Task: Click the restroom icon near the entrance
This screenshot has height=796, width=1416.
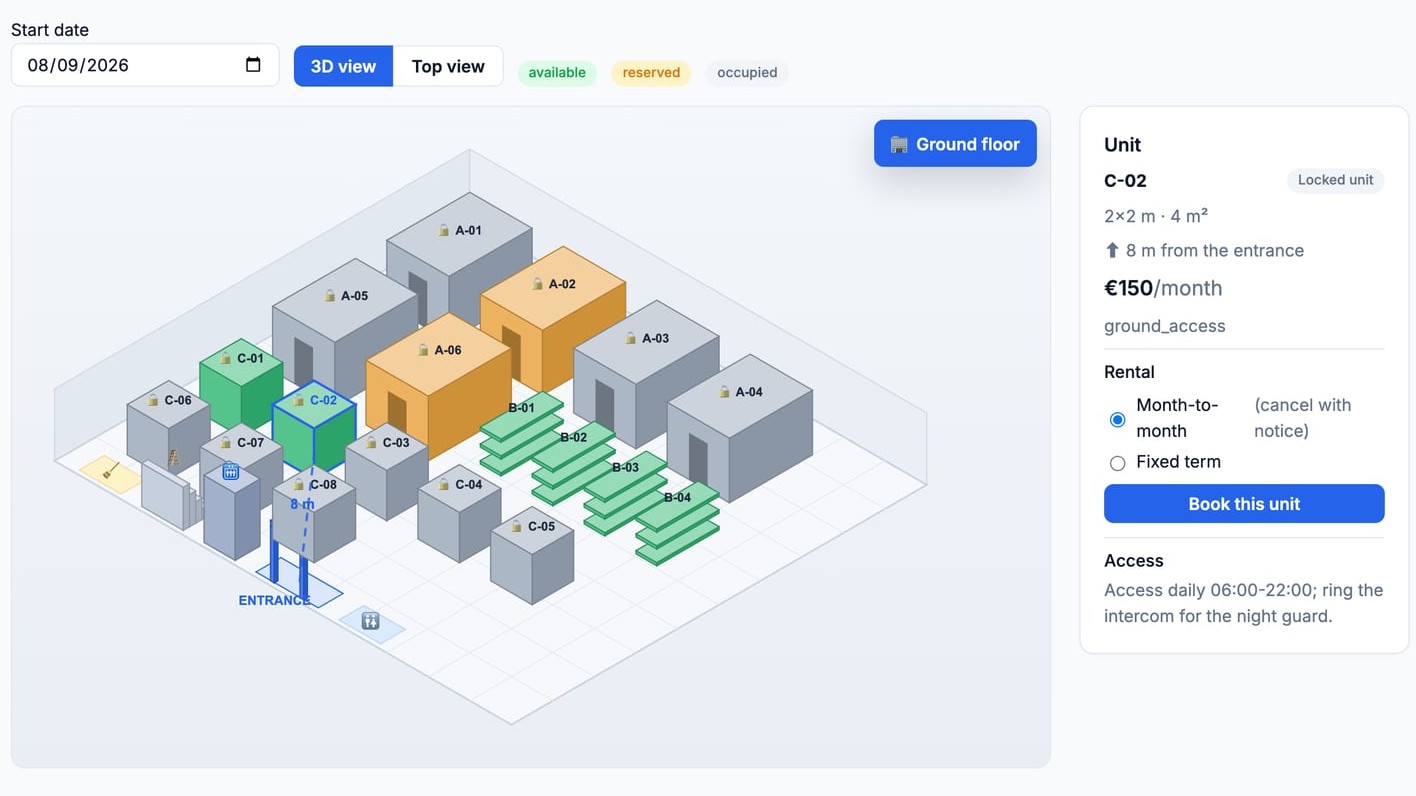Action: (x=371, y=621)
